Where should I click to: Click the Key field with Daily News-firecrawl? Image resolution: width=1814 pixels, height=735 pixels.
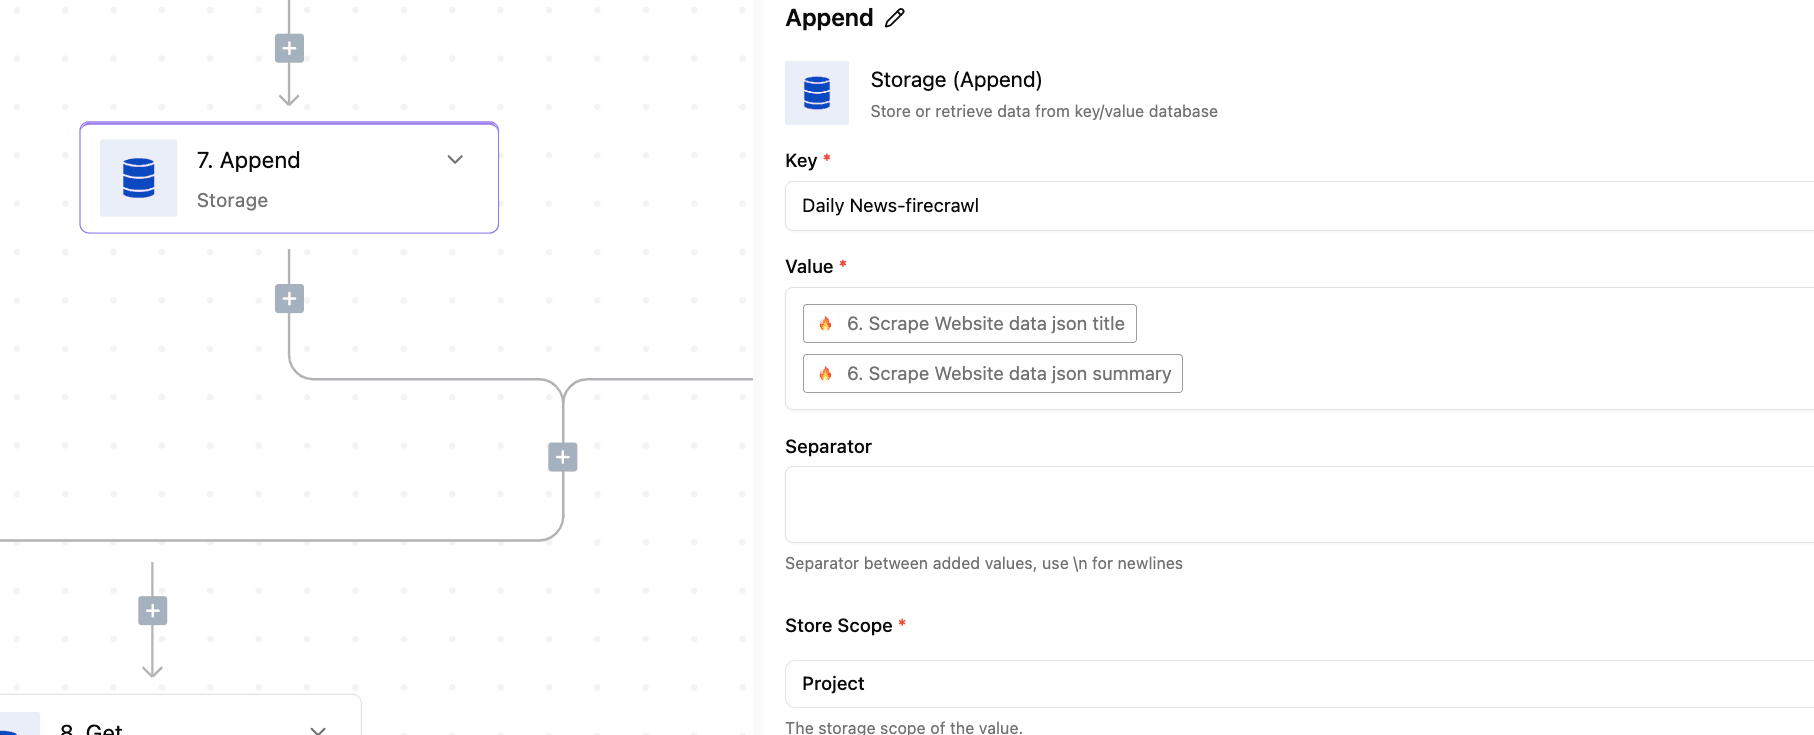[x=1299, y=206]
